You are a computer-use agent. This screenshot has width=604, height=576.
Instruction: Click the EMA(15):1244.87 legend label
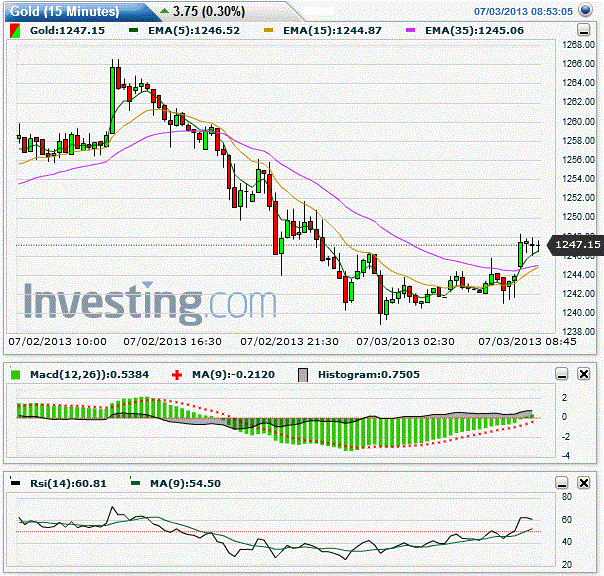332,30
